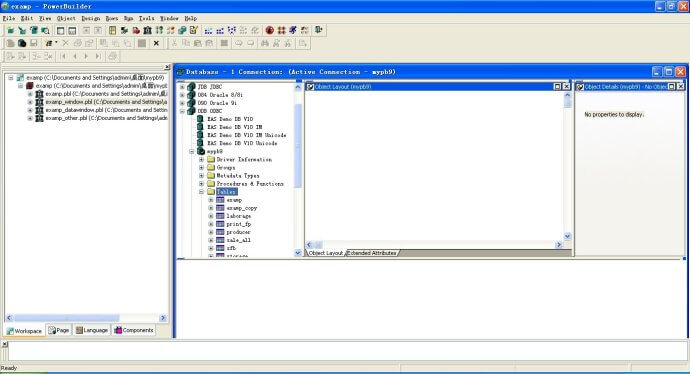Image resolution: width=690 pixels, height=374 pixels.
Task: Open the Object menu
Action: coord(66,18)
